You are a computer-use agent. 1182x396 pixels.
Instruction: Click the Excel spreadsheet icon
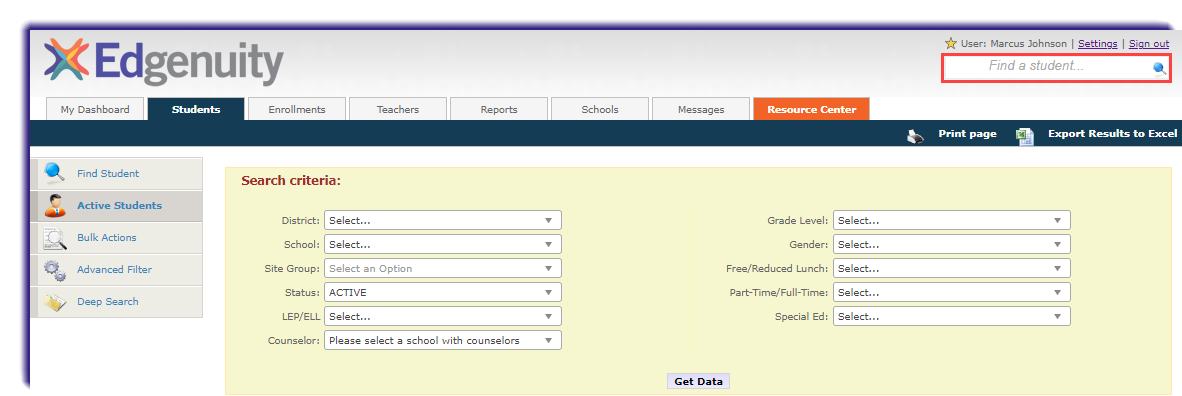[x=1024, y=136]
